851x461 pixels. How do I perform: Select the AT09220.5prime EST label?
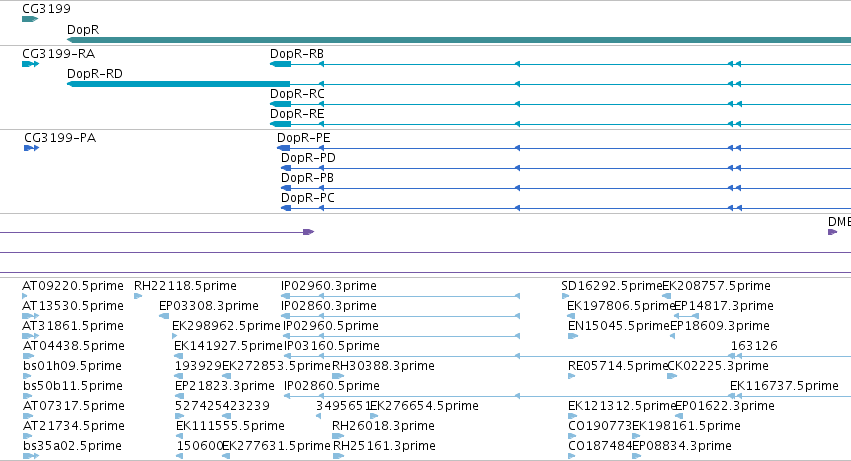73,286
